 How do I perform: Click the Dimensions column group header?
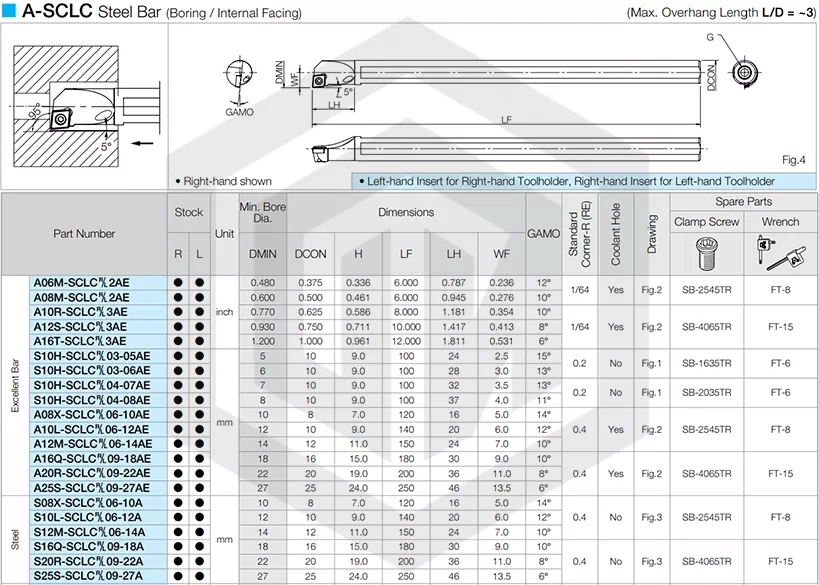(406, 213)
